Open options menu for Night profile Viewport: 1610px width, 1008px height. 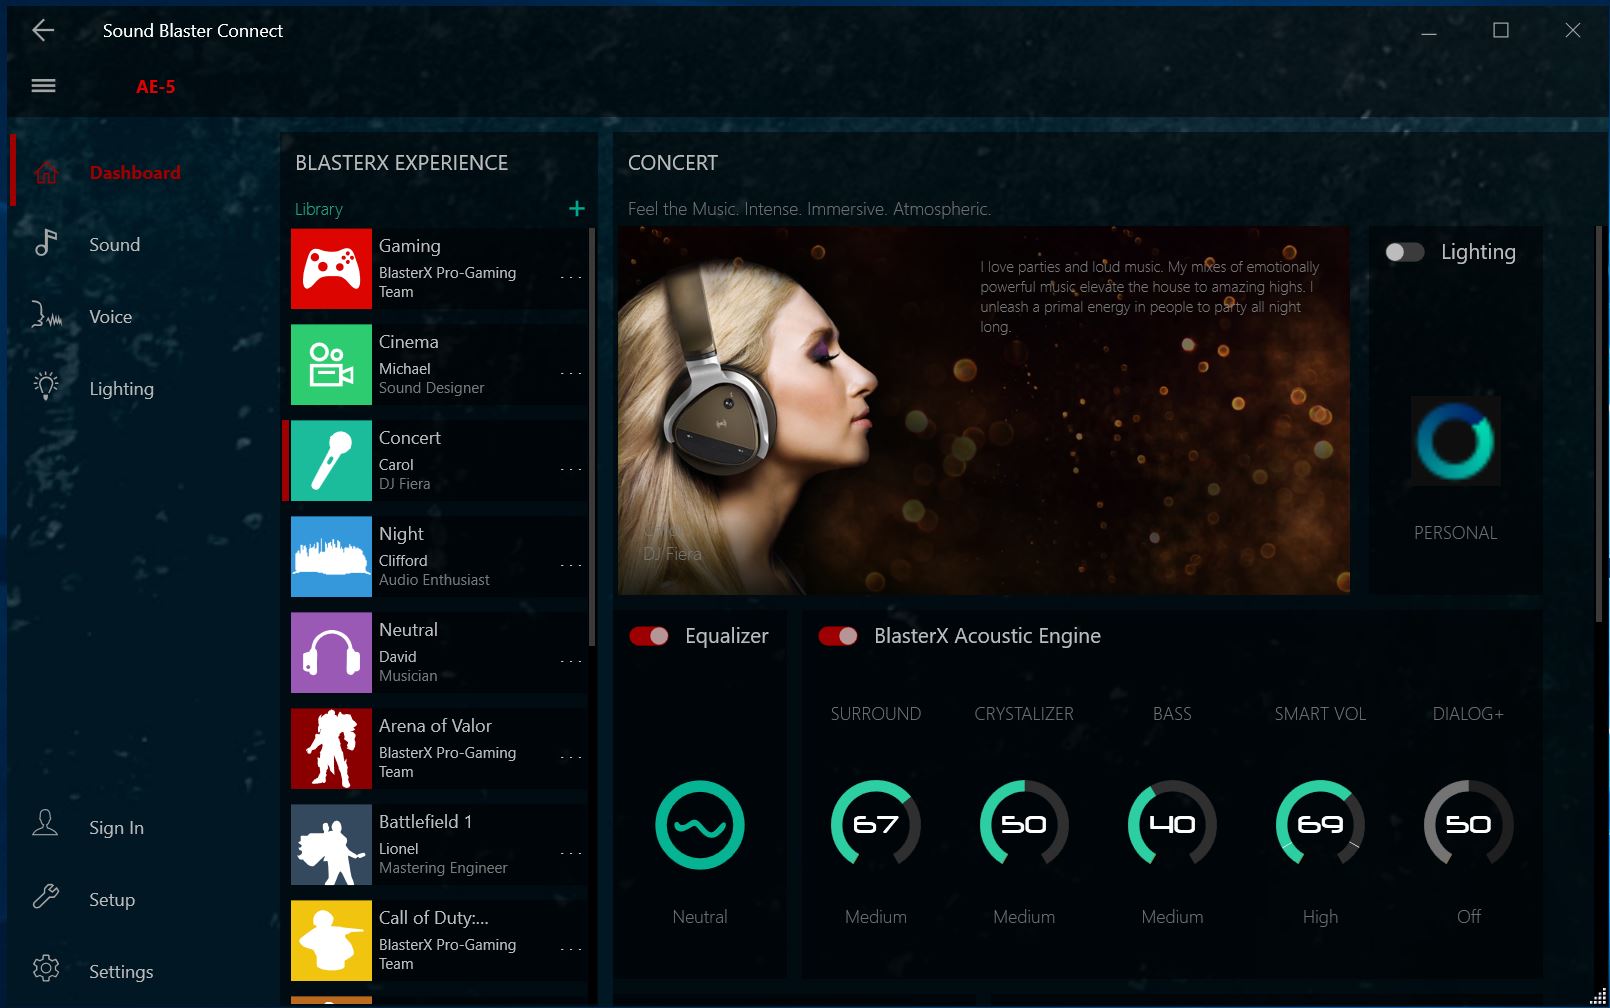tap(571, 565)
